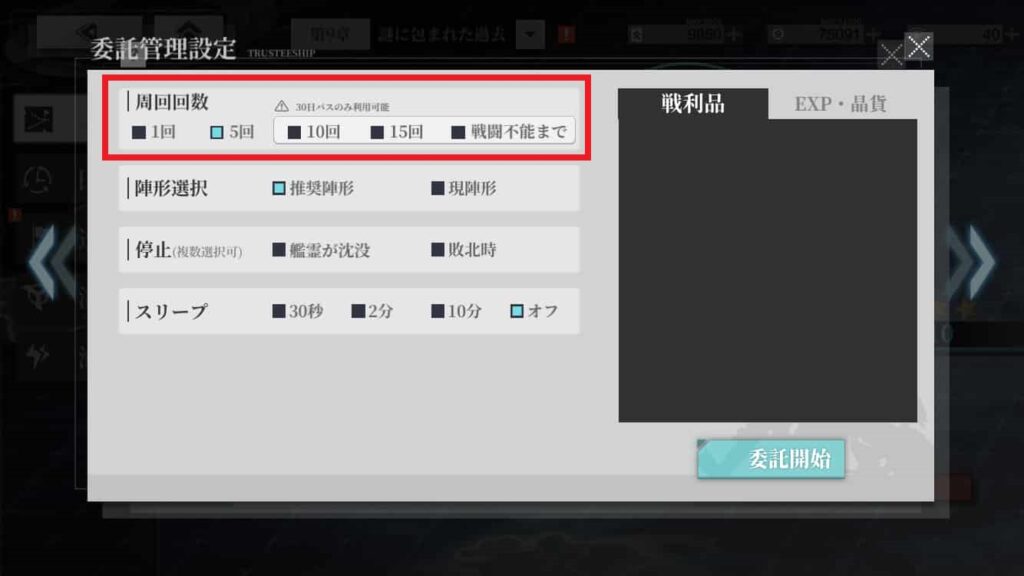Enable stop when 艦霊が沈没
Viewport: 1024px width, 576px height.
[321, 250]
